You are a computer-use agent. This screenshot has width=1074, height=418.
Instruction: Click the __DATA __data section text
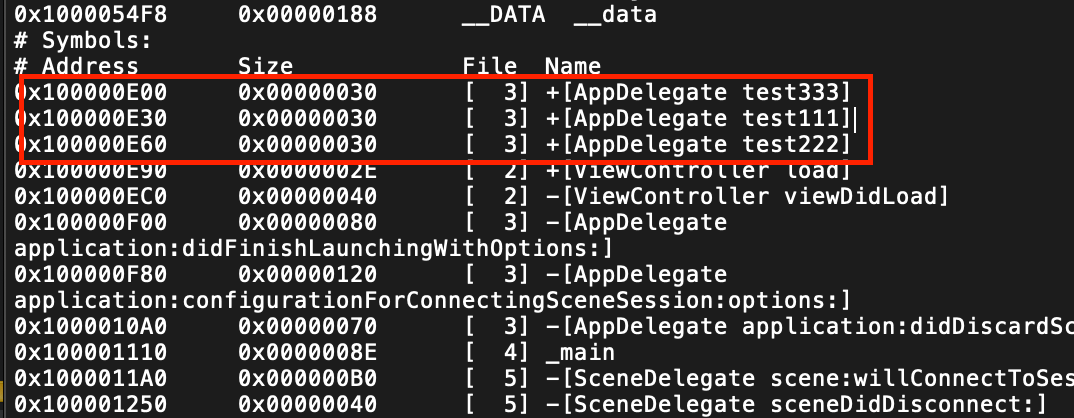[x=559, y=14]
